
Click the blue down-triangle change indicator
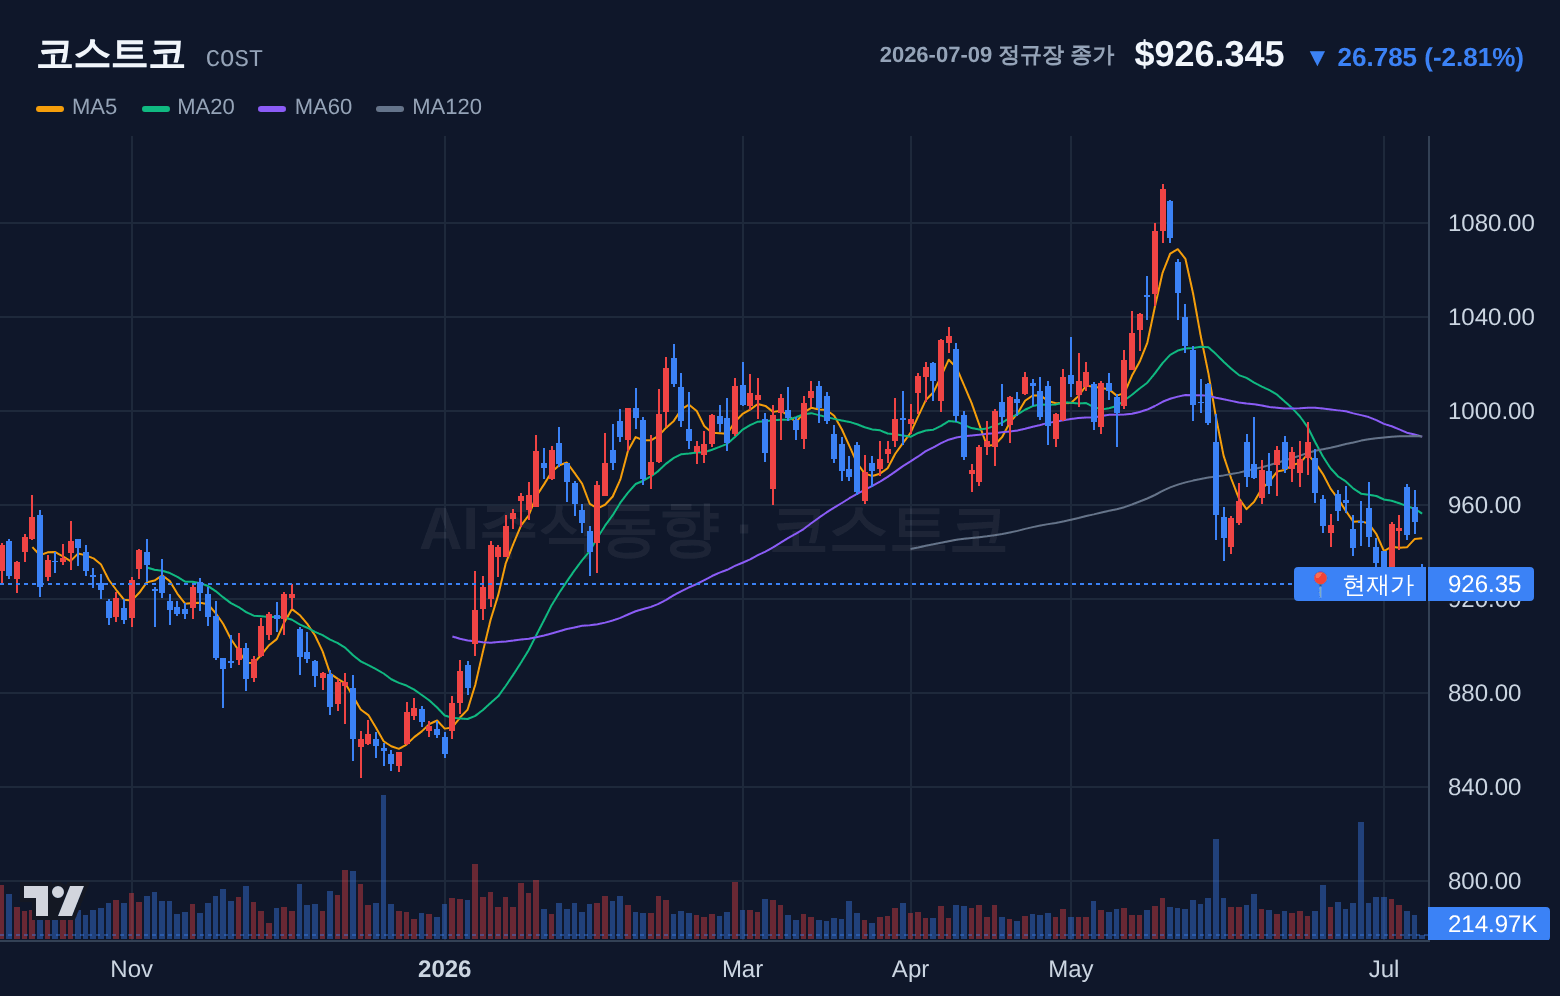pyautogui.click(x=1317, y=58)
